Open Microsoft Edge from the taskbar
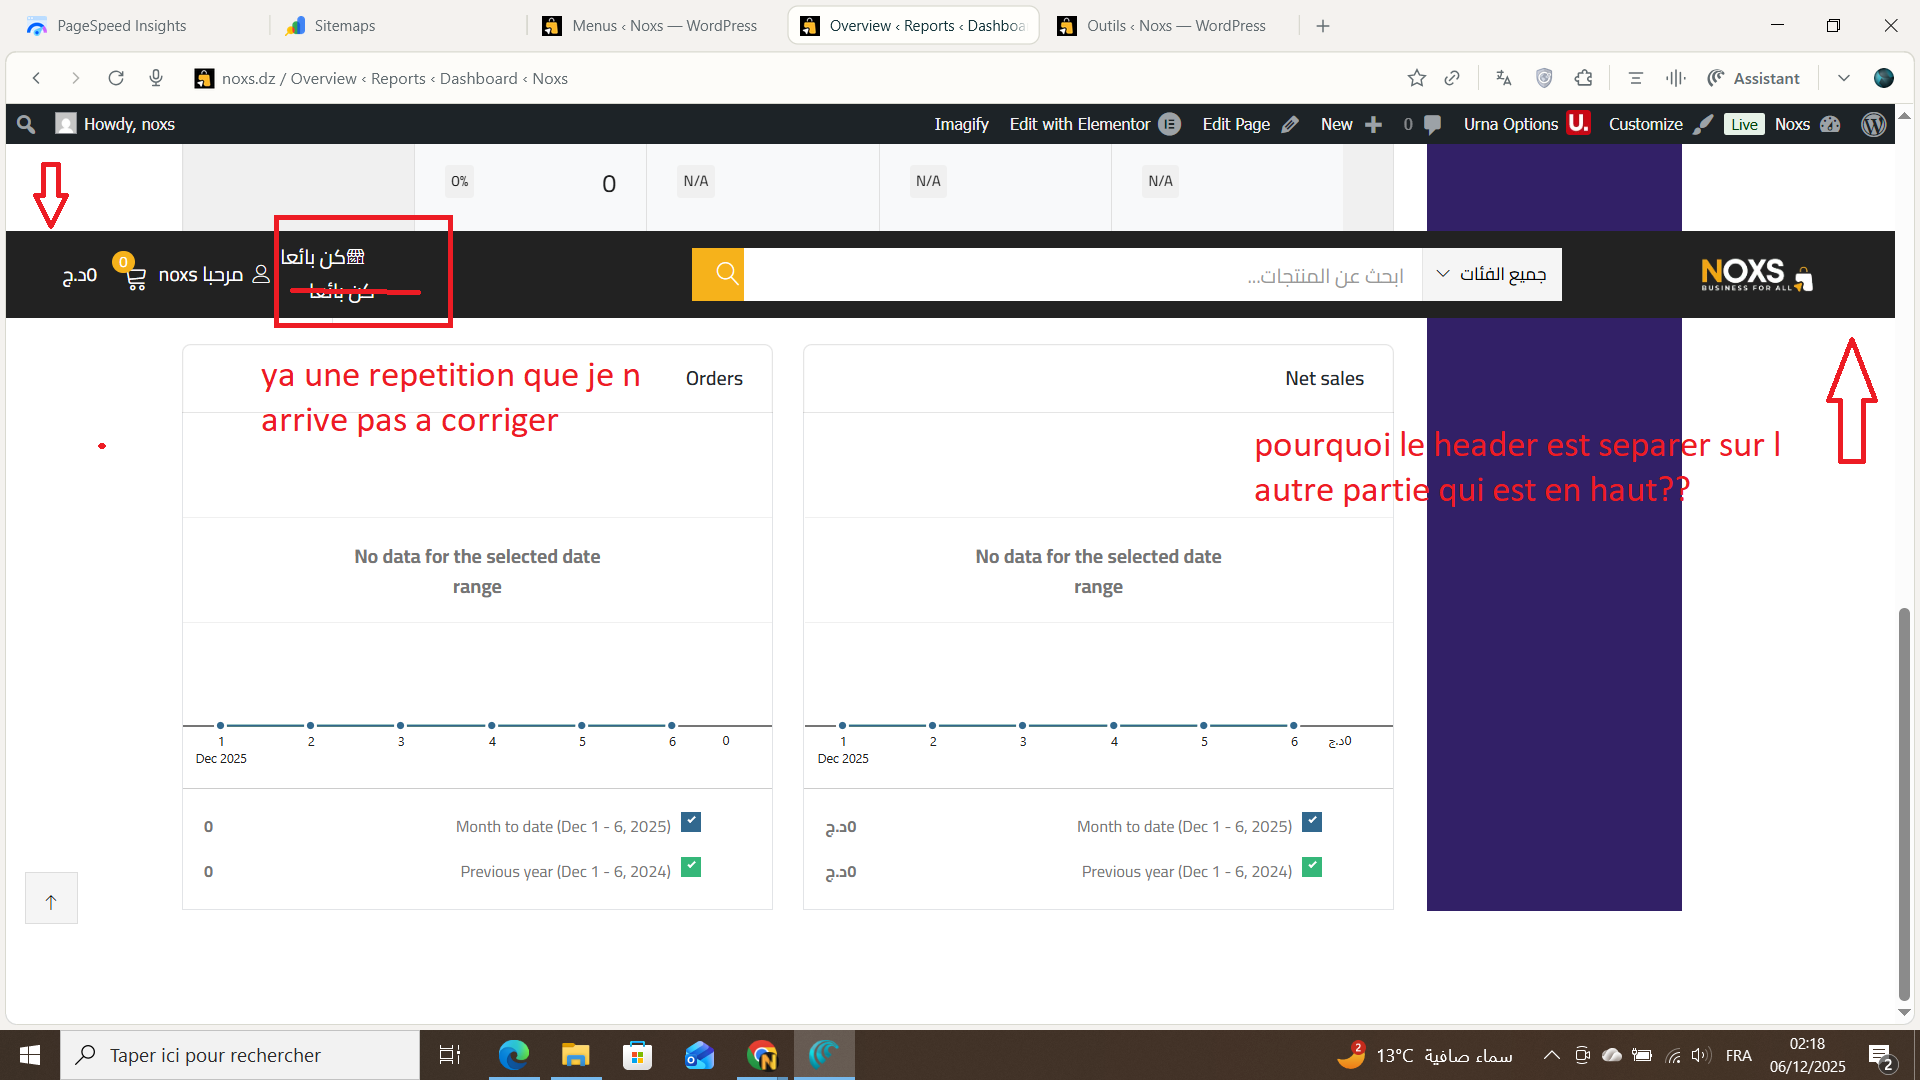This screenshot has width=1920, height=1080. pyautogui.click(x=514, y=1055)
